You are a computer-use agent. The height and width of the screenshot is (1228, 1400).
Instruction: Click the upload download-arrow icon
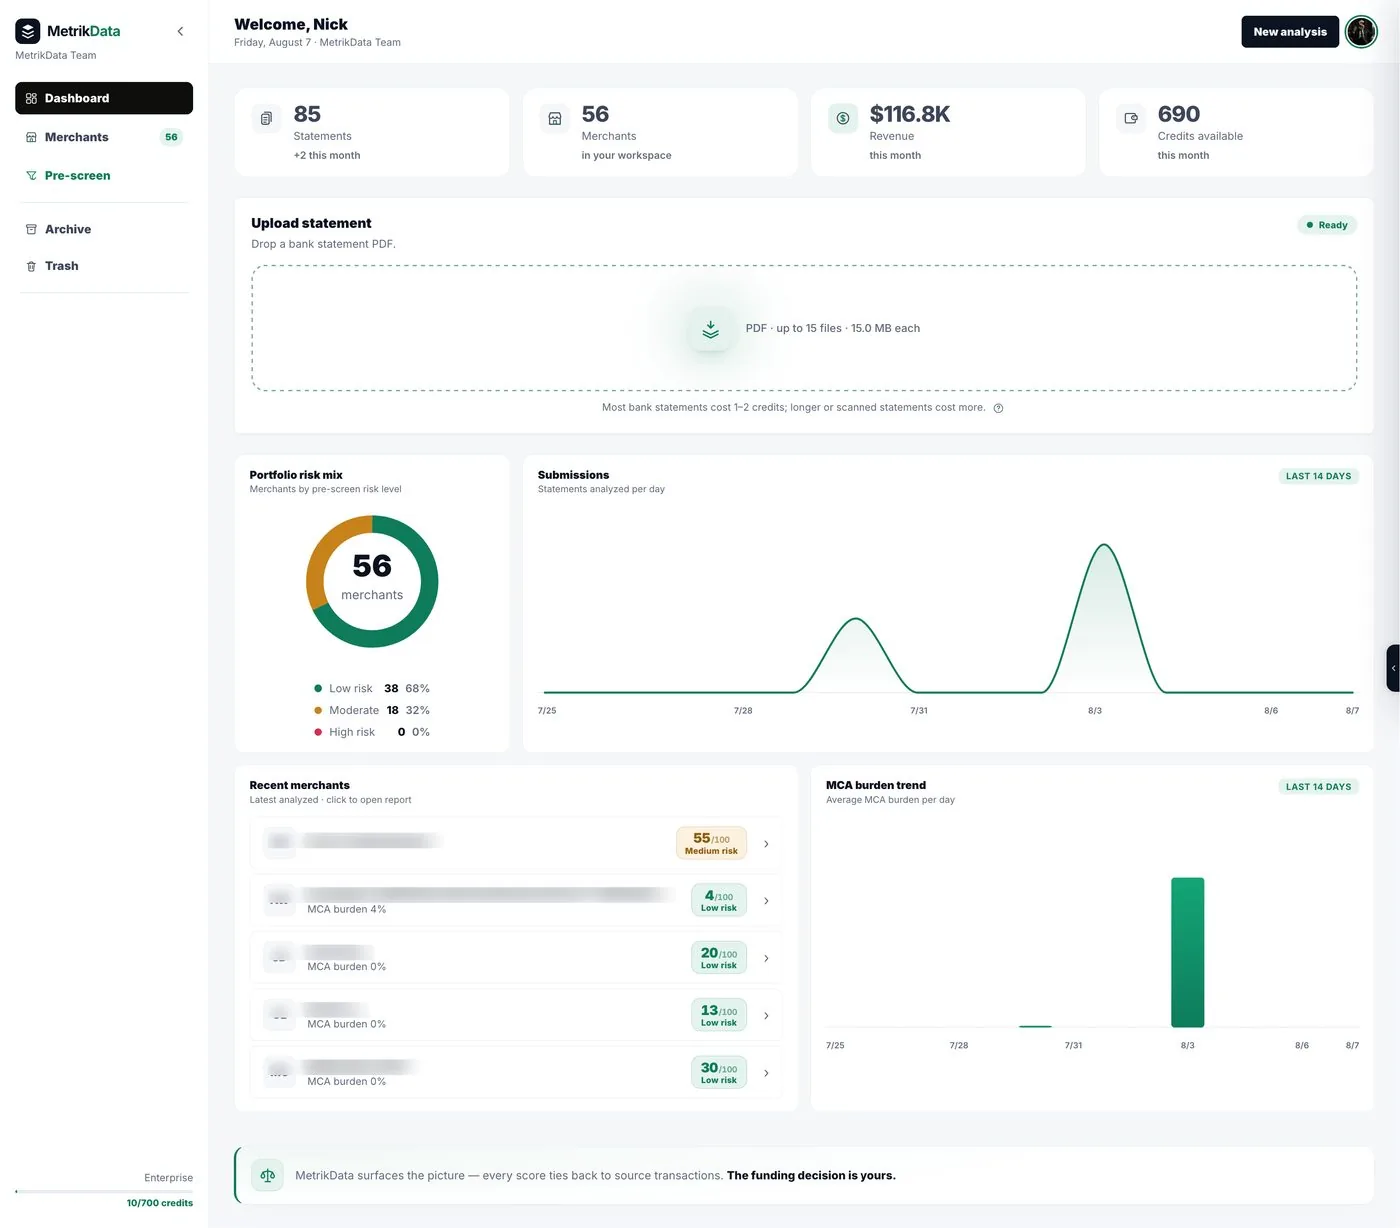pyautogui.click(x=710, y=329)
